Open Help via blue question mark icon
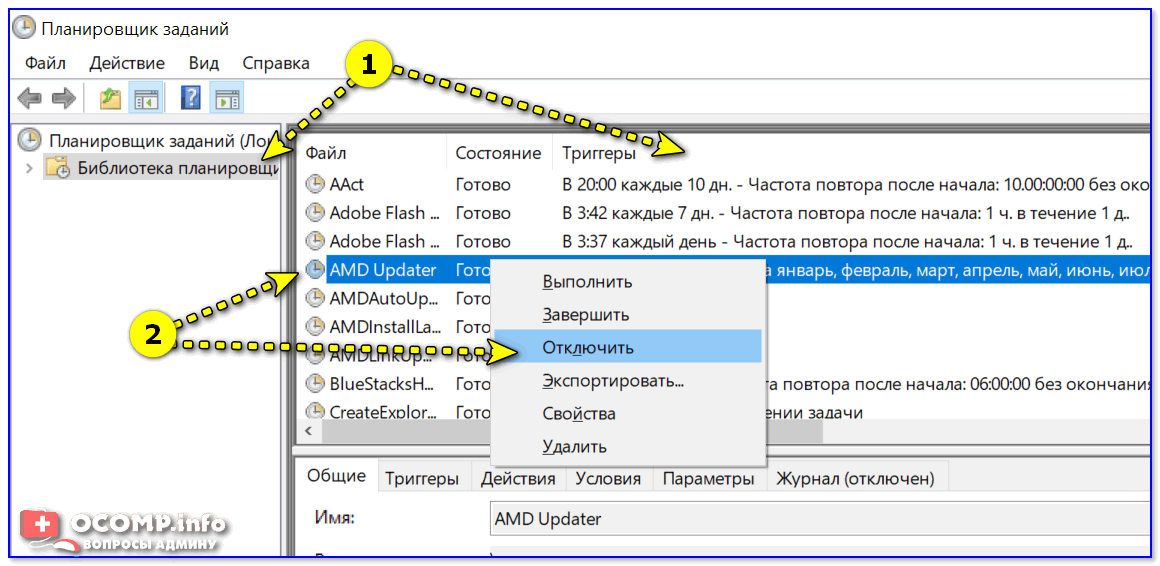Screen dimensions: 1160x566 tap(191, 98)
